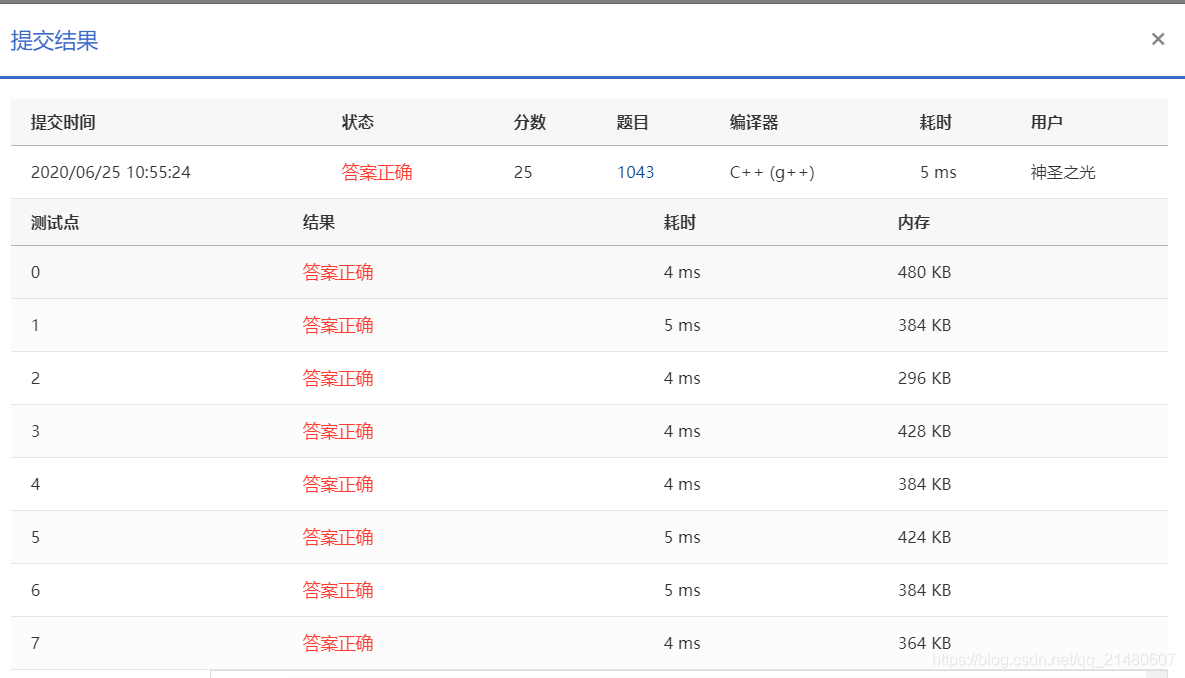
Task: Click the overall time 5 ms in the summary row
Action: pos(938,172)
